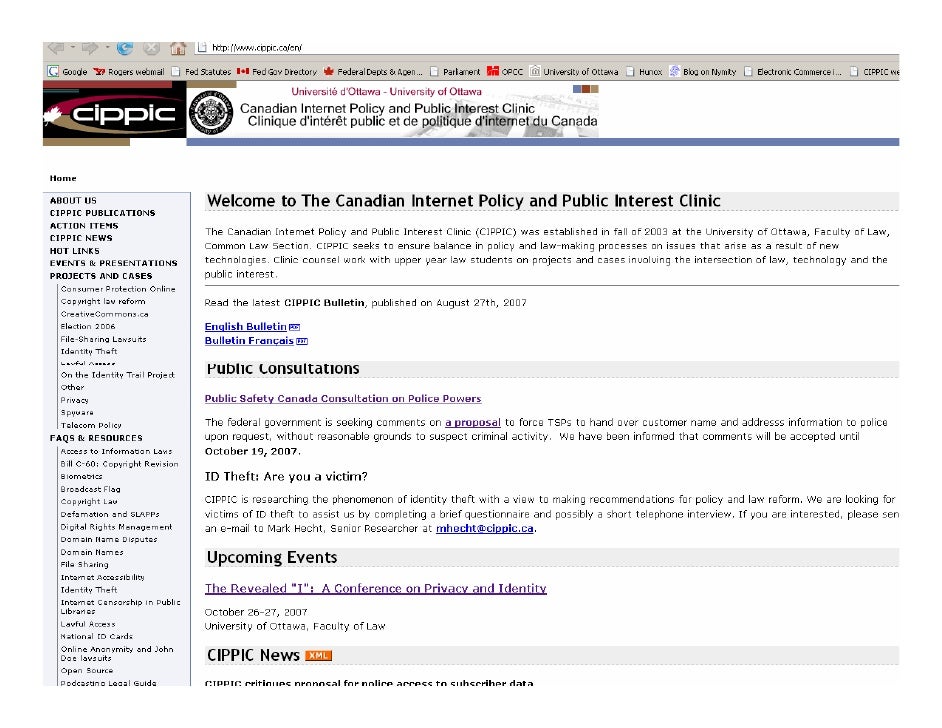Open the English Bulletin link

point(246,327)
